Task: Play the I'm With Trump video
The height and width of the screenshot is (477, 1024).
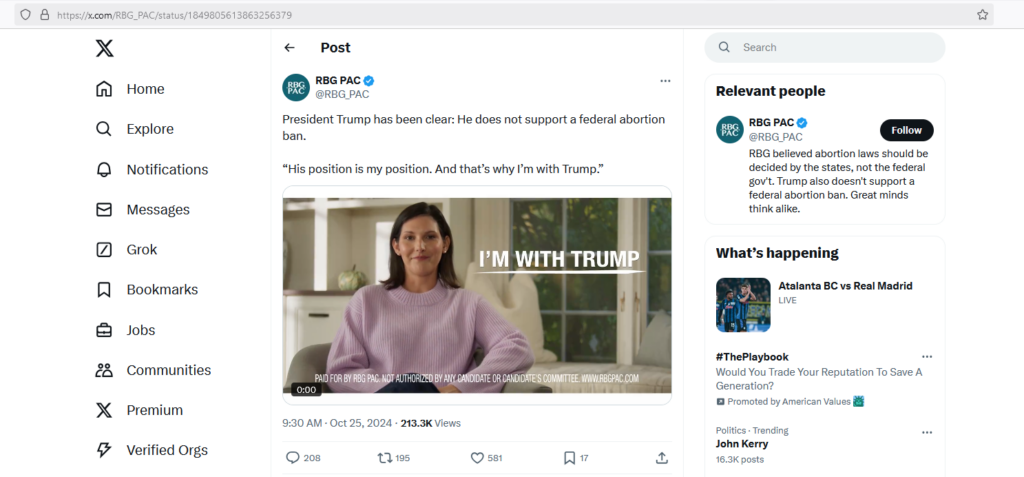Action: 477,295
